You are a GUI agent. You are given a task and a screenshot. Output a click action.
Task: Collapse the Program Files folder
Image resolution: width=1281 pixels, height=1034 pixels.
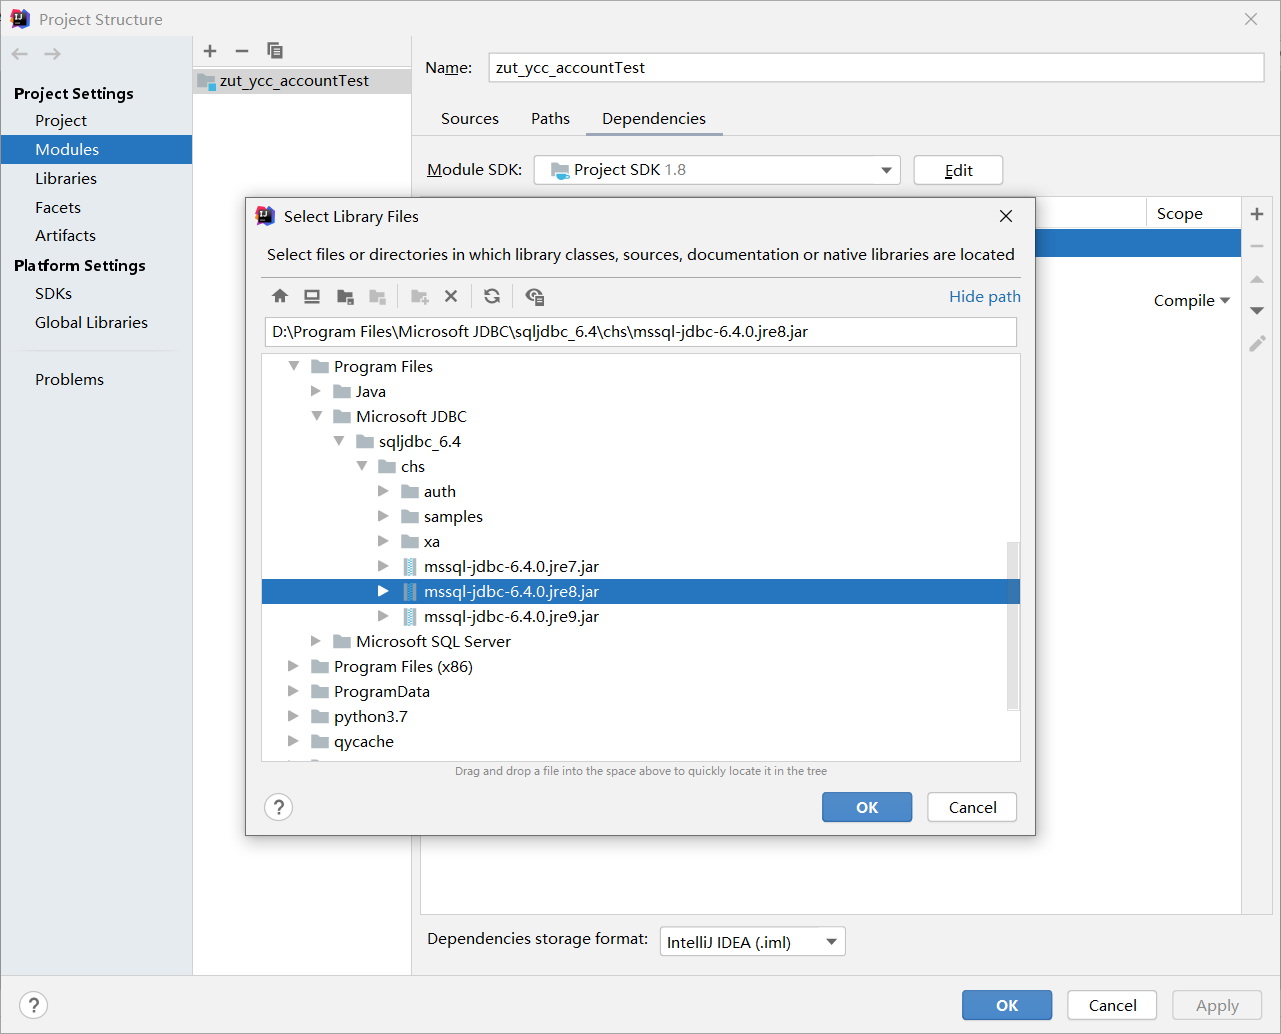tap(294, 366)
